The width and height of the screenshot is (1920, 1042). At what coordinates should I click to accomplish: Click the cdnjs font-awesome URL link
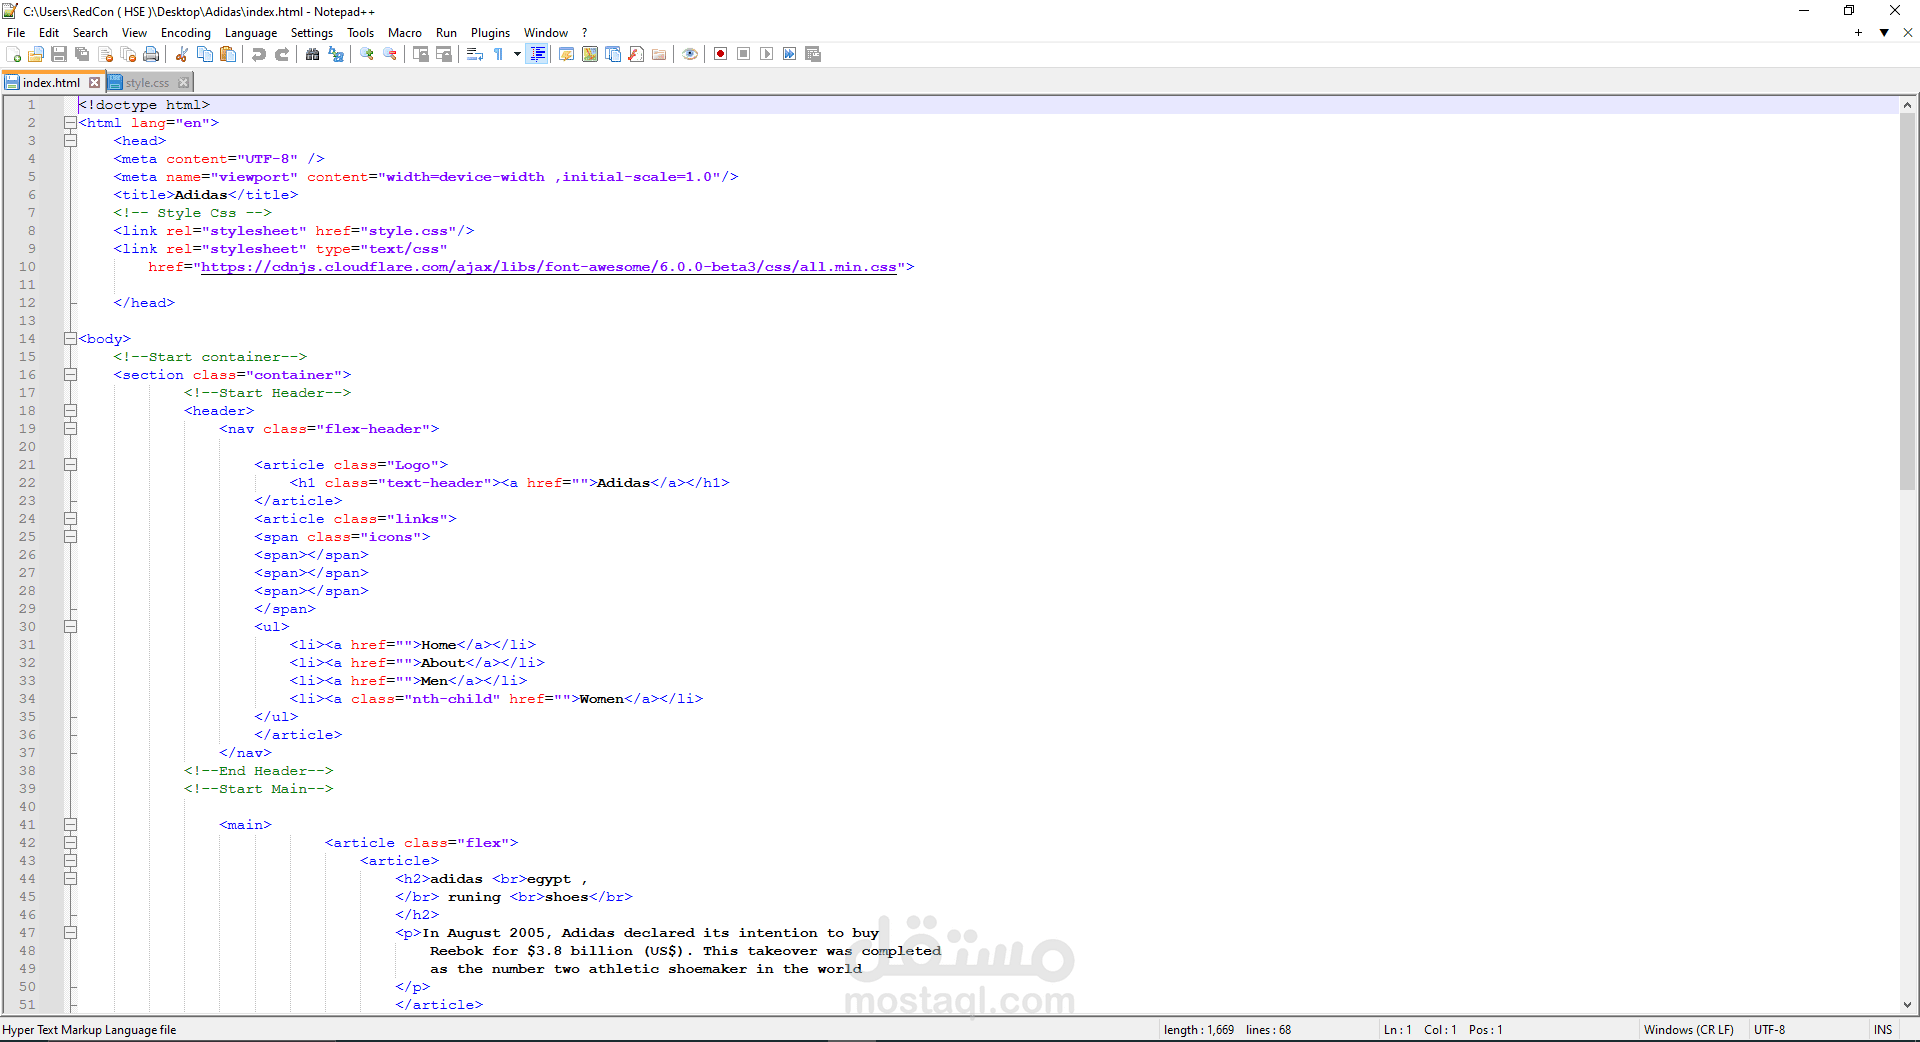point(549,267)
